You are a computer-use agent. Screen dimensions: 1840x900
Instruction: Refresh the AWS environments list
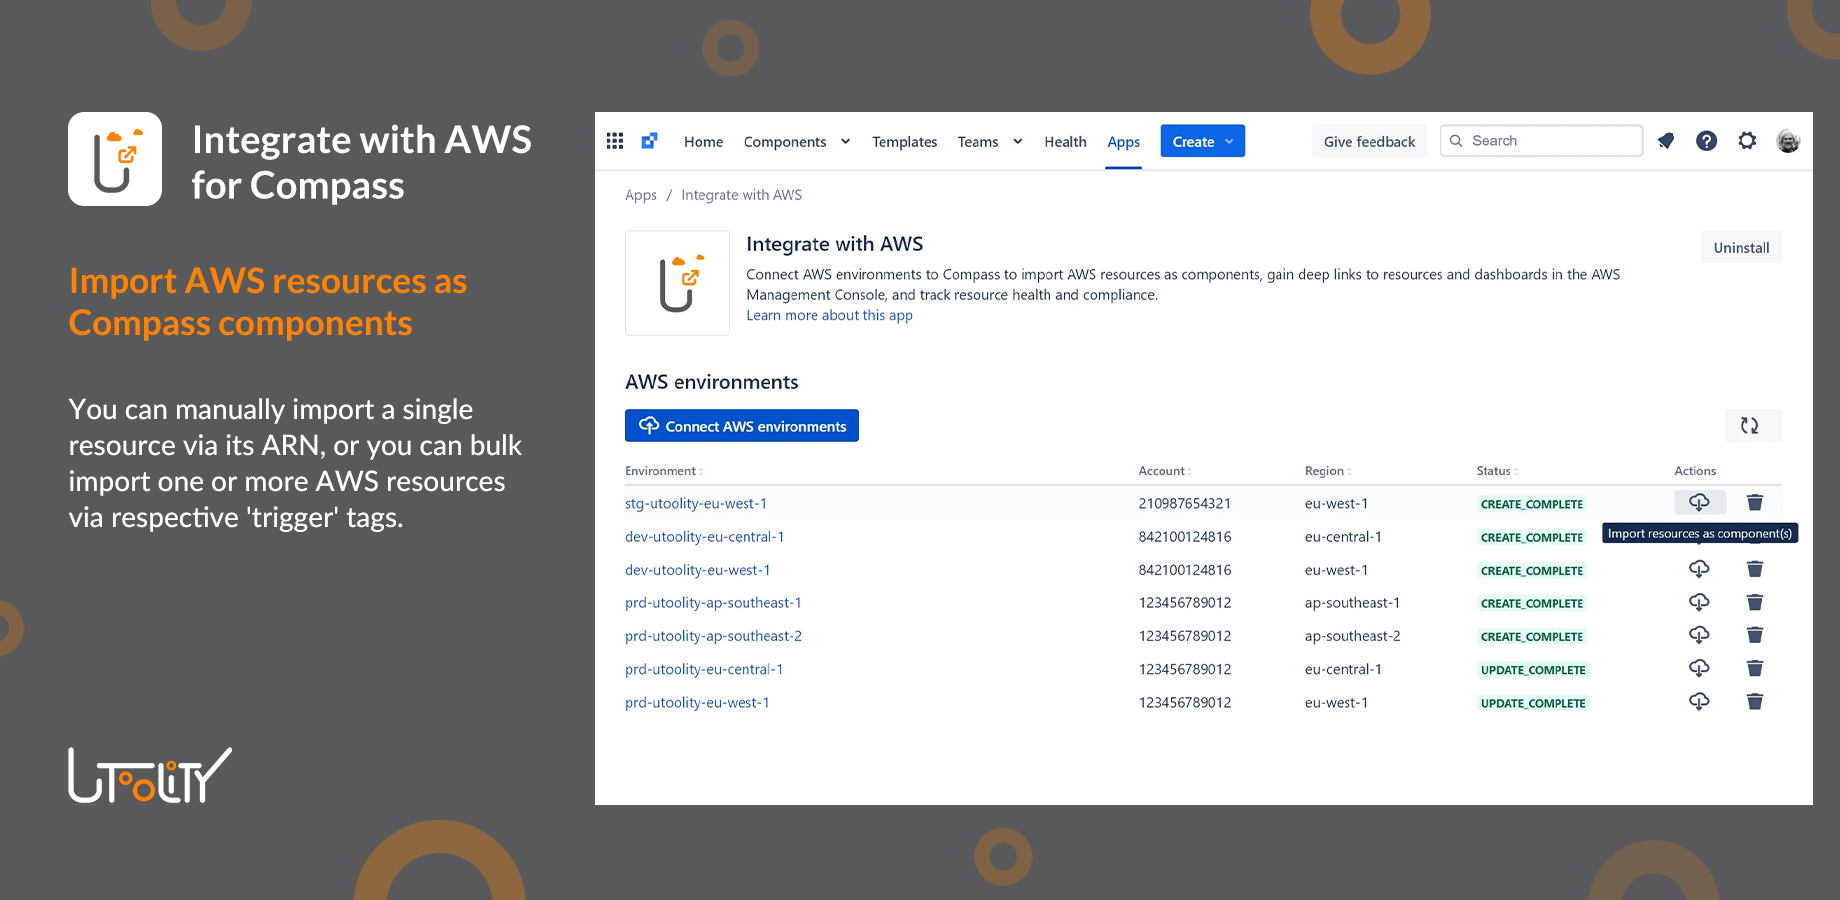(1753, 425)
